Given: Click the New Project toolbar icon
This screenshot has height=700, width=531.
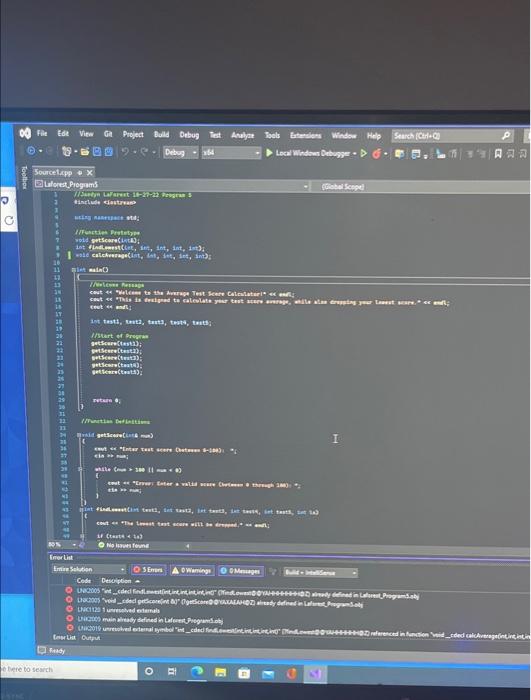Looking at the screenshot, I should 67,152.
